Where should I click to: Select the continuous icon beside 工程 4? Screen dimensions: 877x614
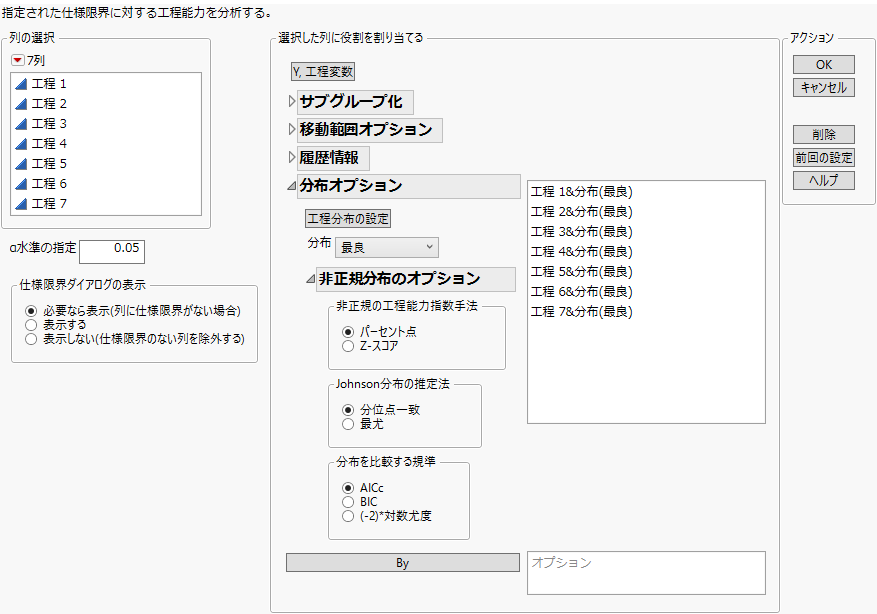point(22,144)
